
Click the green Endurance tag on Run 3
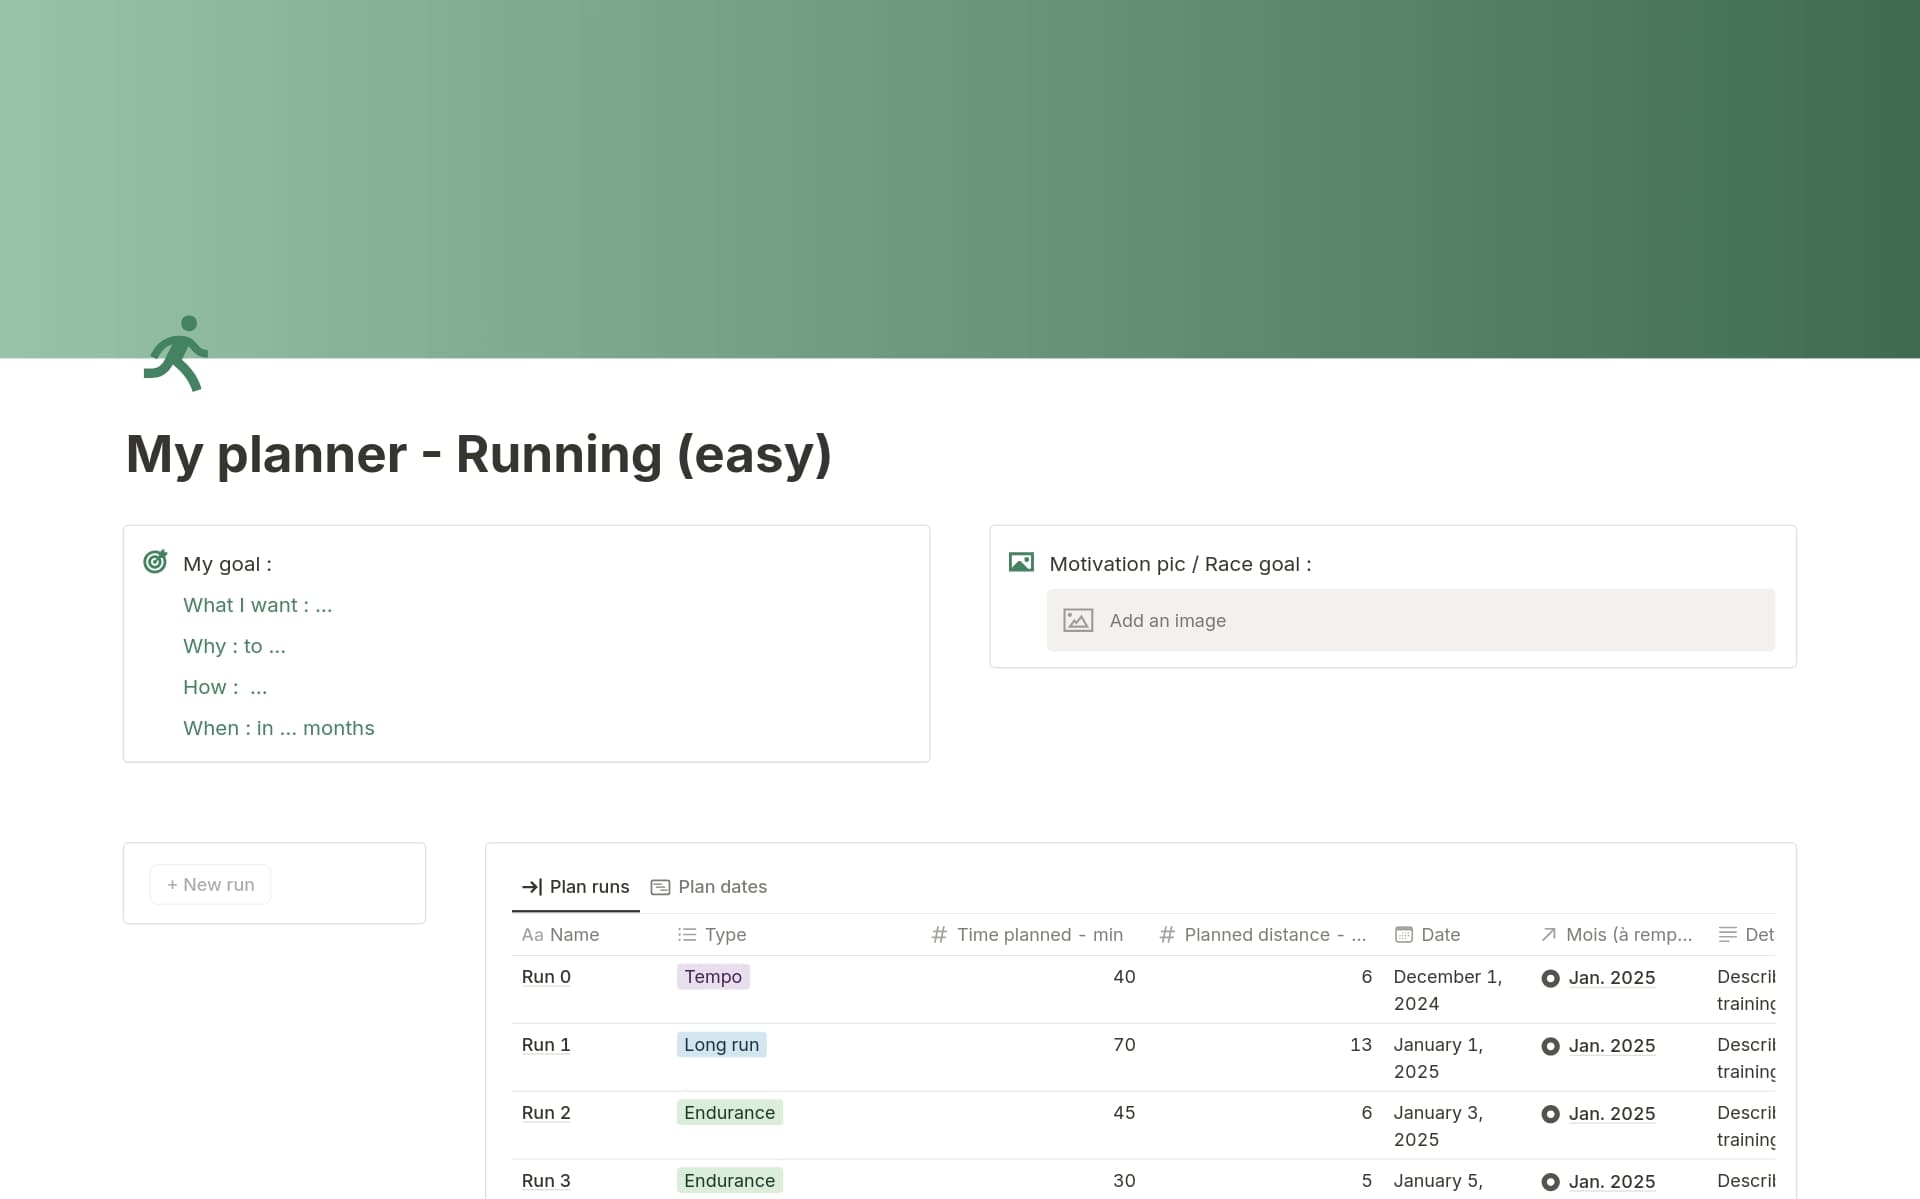pos(728,1180)
